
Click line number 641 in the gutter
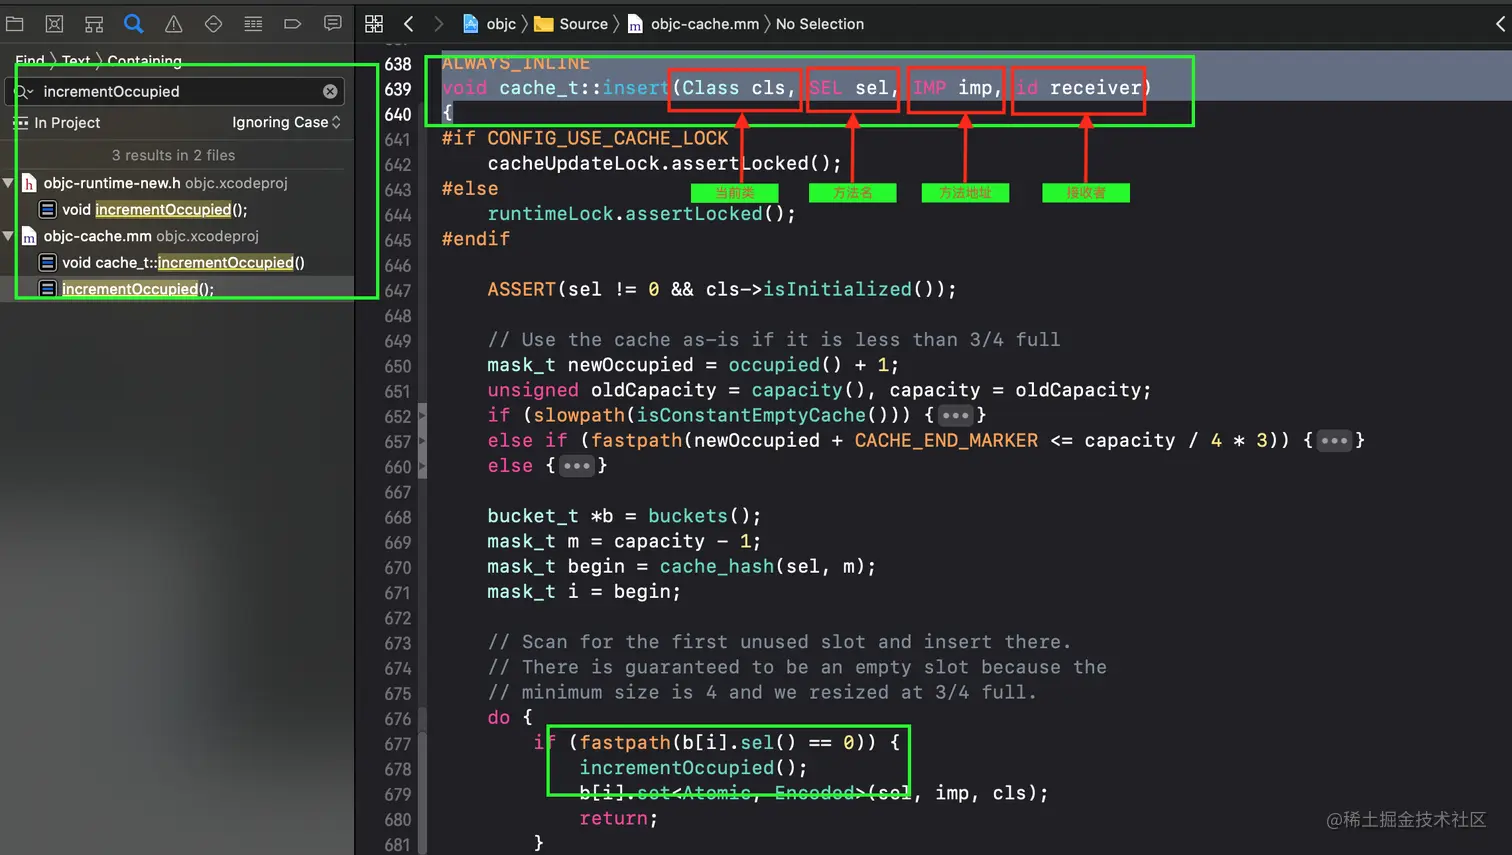pos(398,139)
